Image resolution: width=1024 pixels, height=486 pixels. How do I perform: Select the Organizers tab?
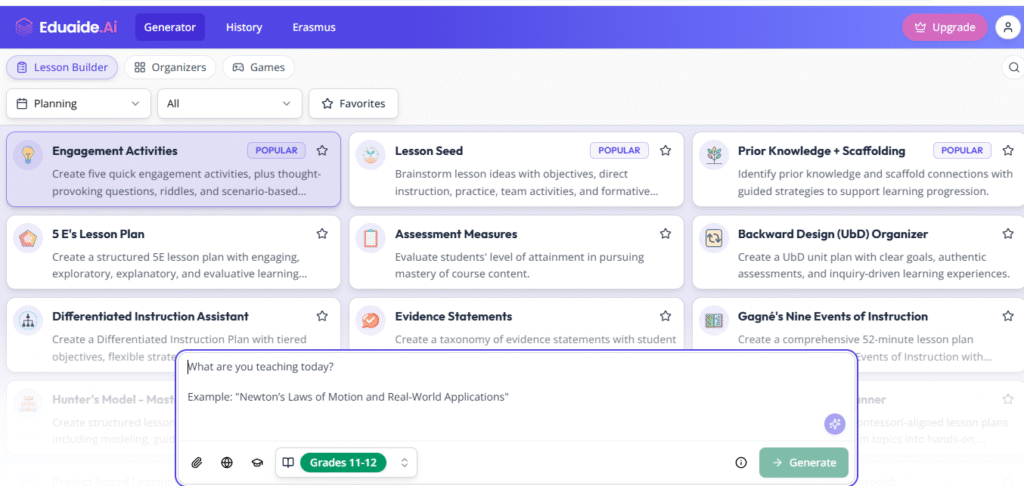tap(170, 67)
